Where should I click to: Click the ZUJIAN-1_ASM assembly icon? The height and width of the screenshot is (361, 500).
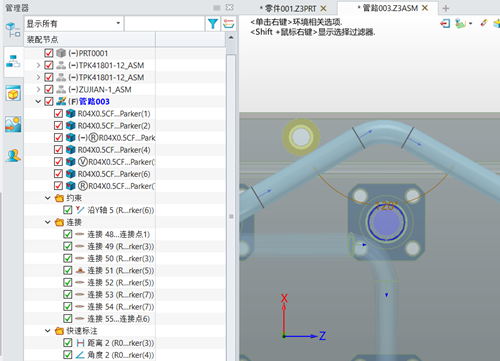pyautogui.click(x=61, y=89)
